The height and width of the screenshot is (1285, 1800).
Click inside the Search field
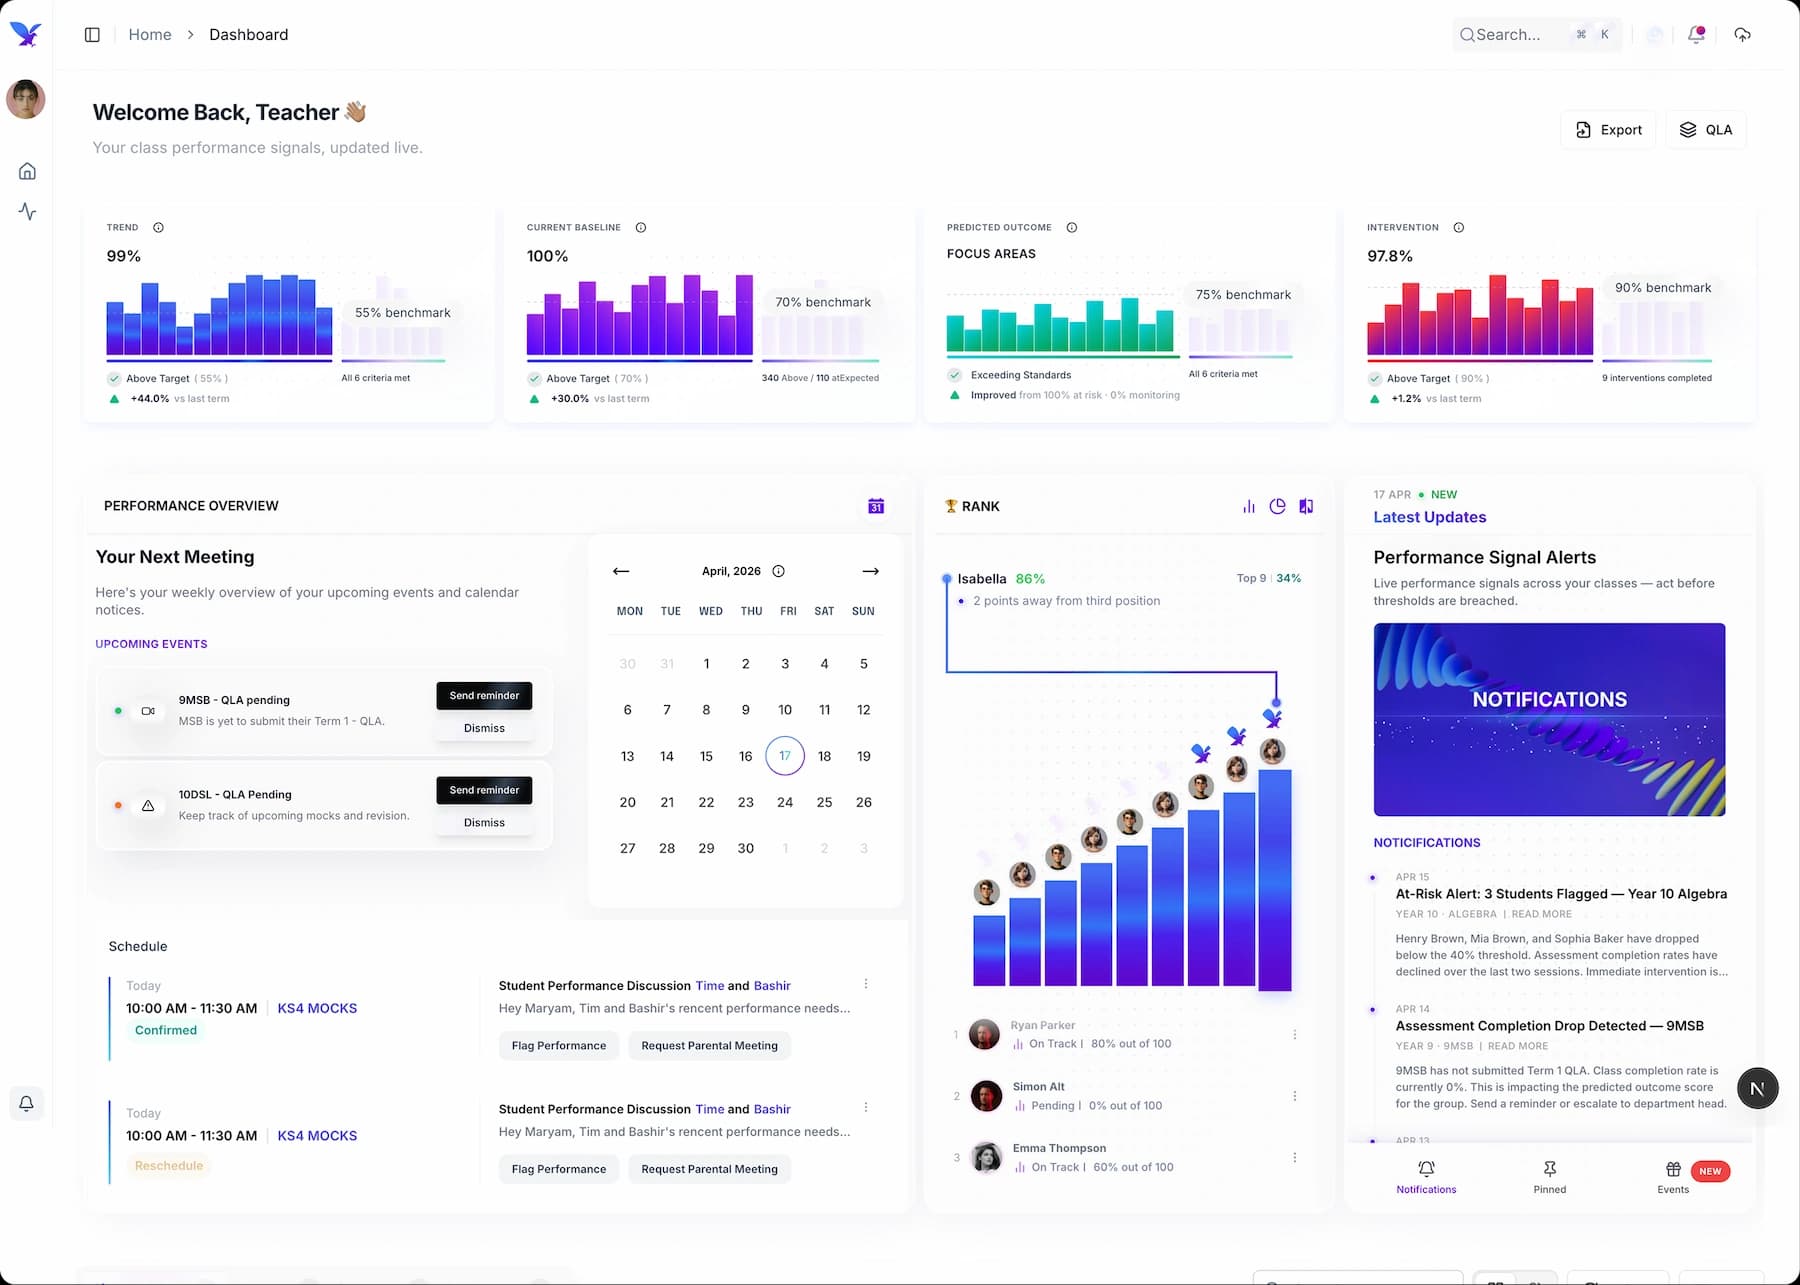[x=1520, y=34]
